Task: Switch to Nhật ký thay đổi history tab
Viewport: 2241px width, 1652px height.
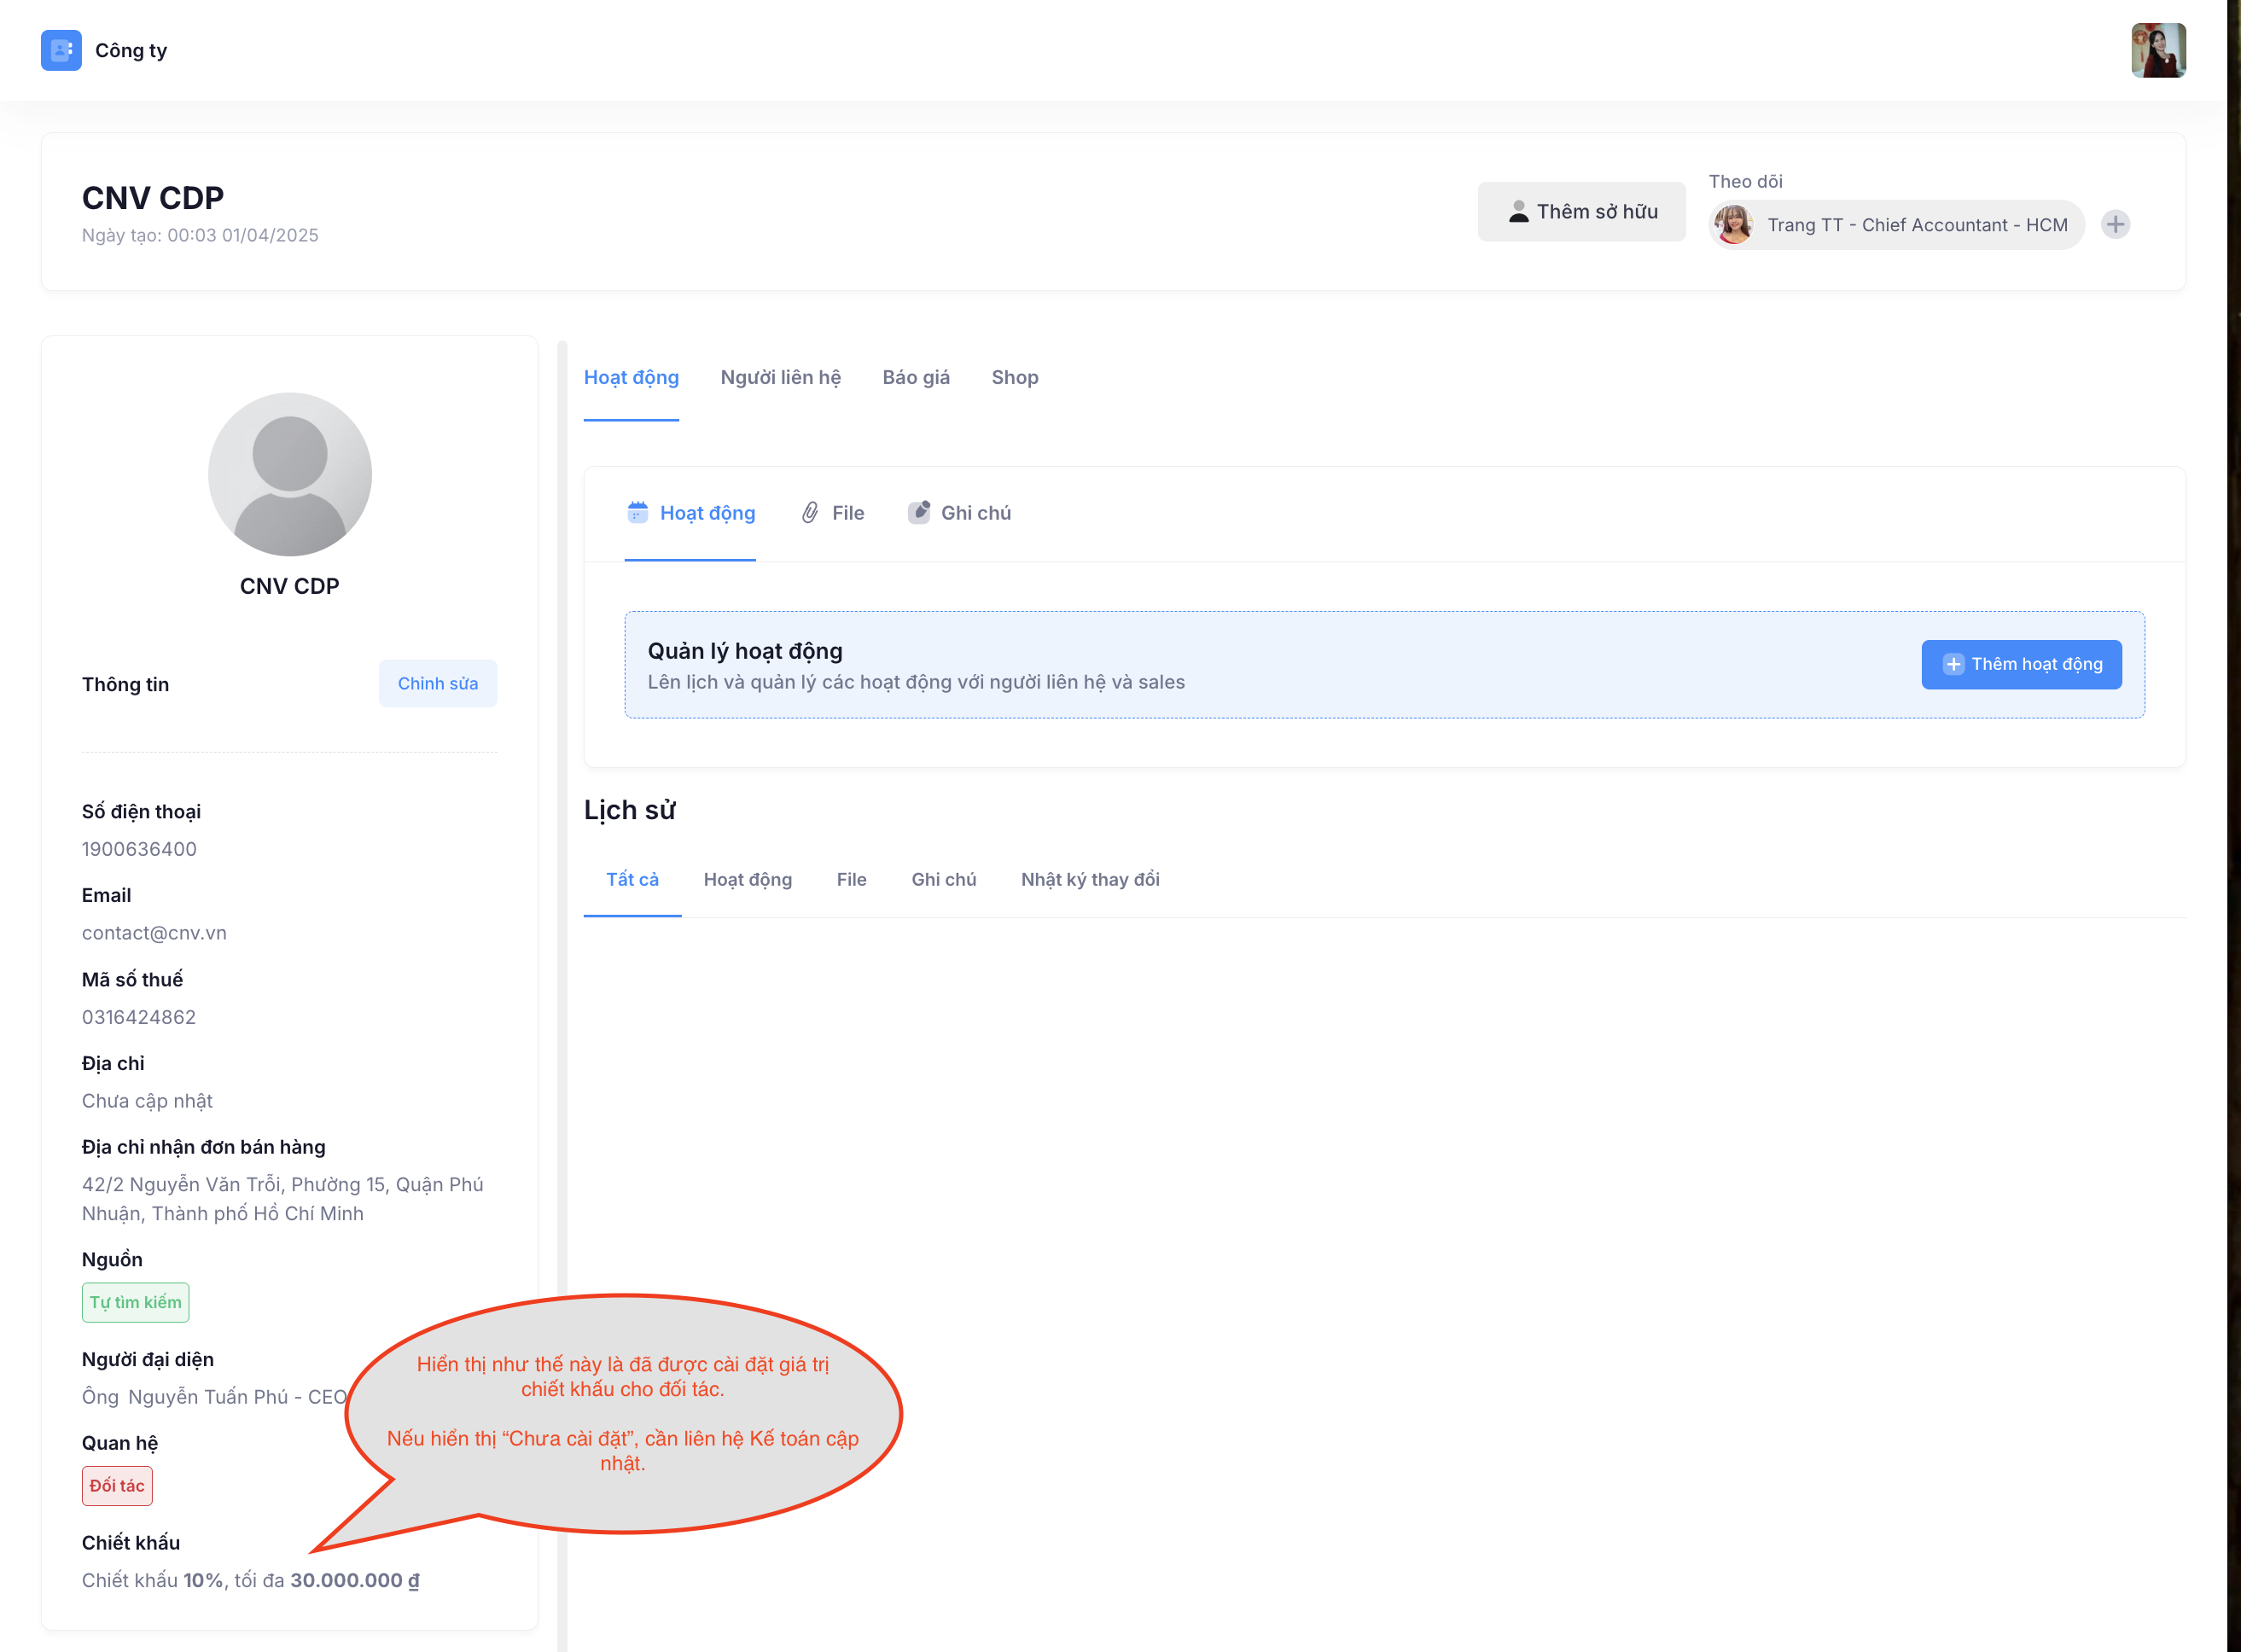Action: pyautogui.click(x=1089, y=879)
